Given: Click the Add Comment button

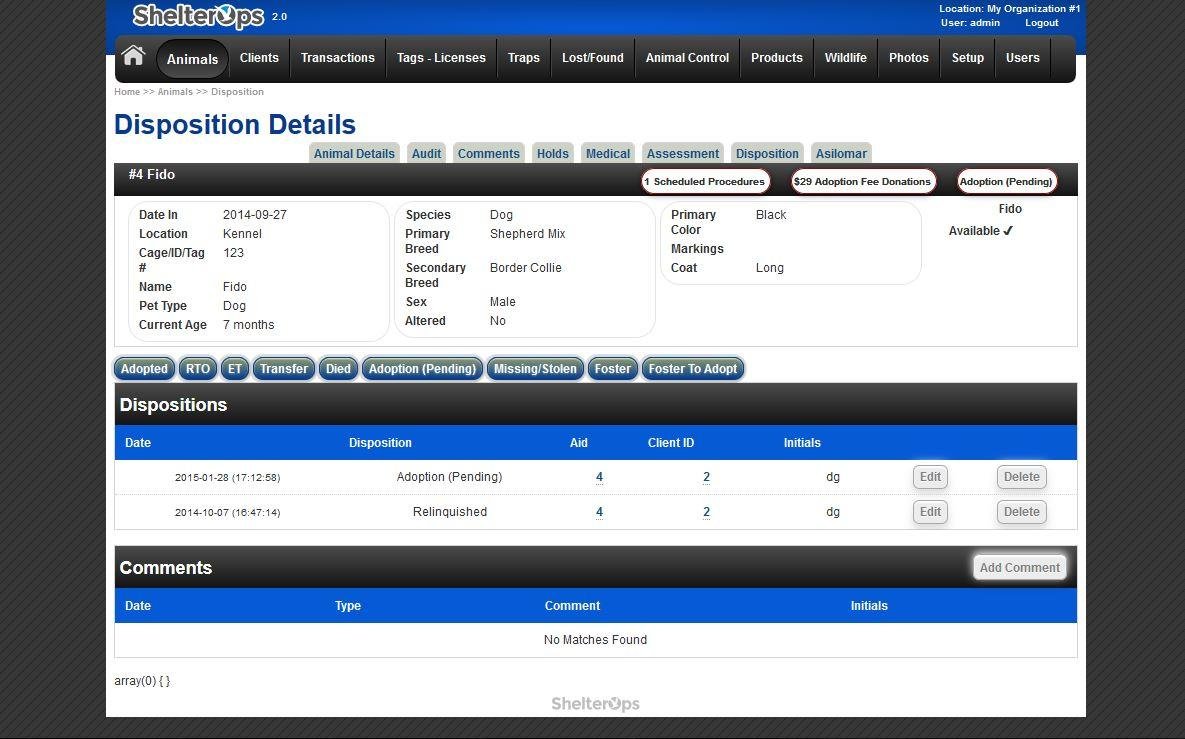Looking at the screenshot, I should click(1019, 567).
